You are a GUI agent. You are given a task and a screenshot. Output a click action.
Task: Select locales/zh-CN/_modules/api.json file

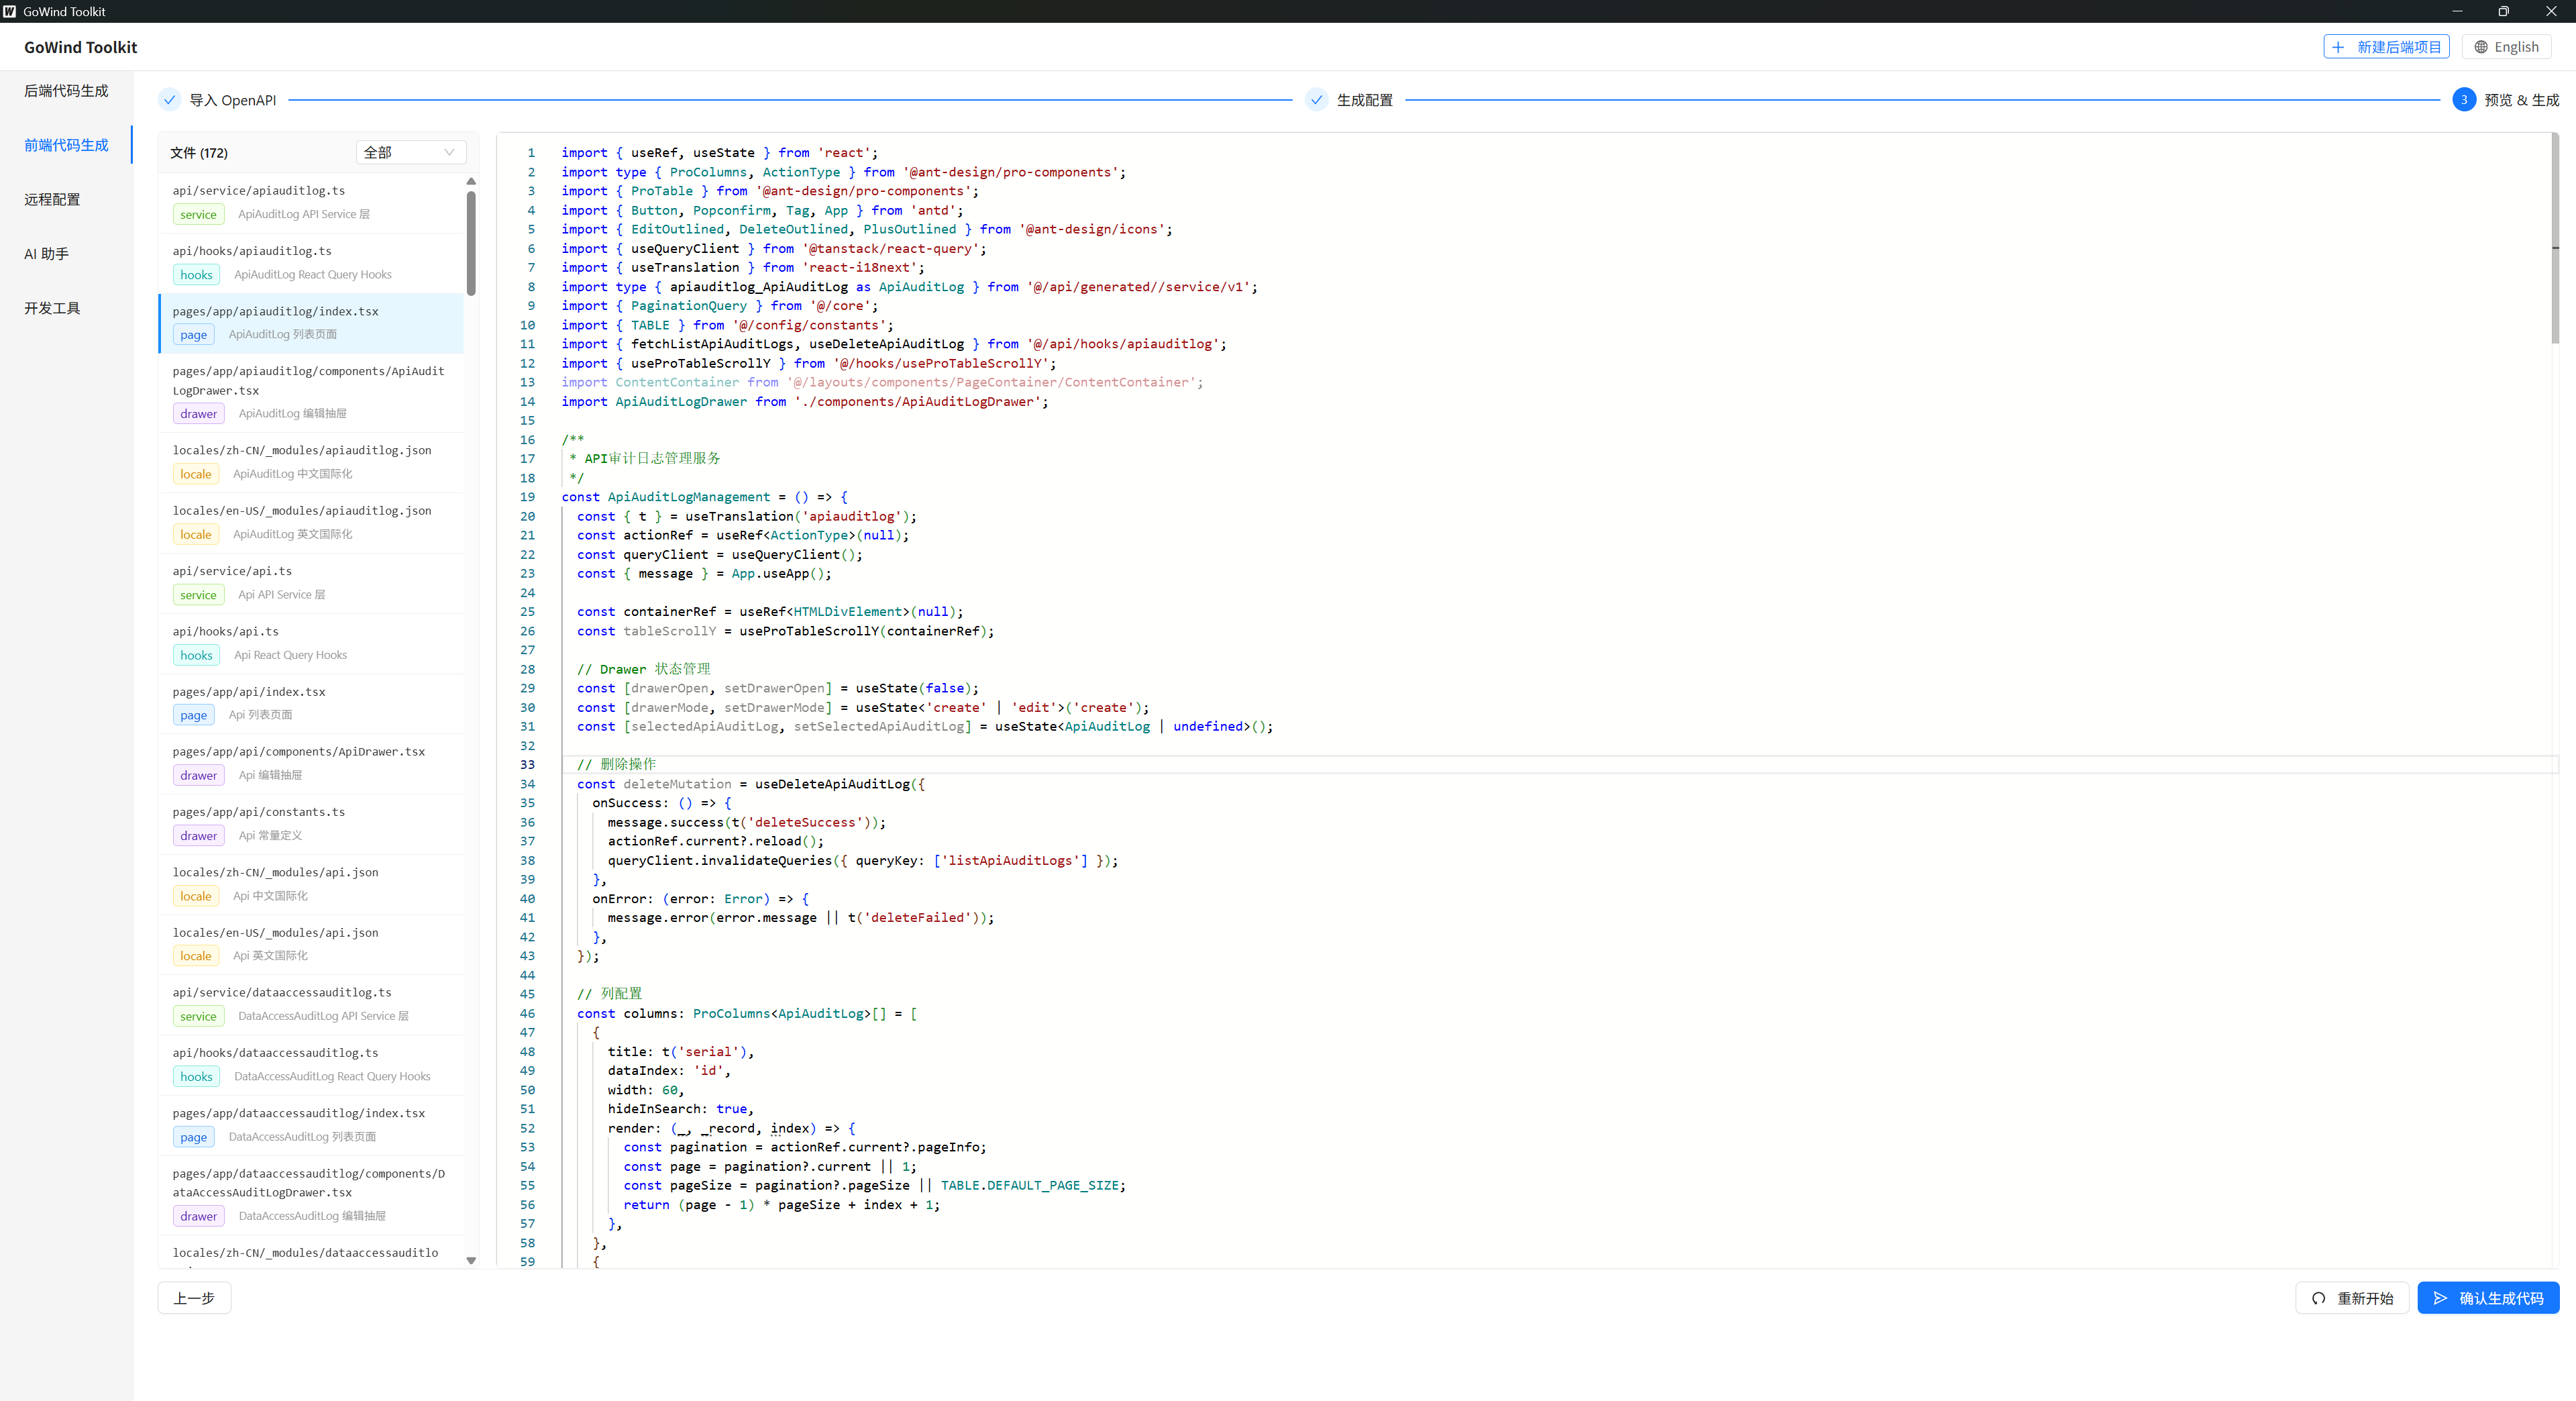311,885
